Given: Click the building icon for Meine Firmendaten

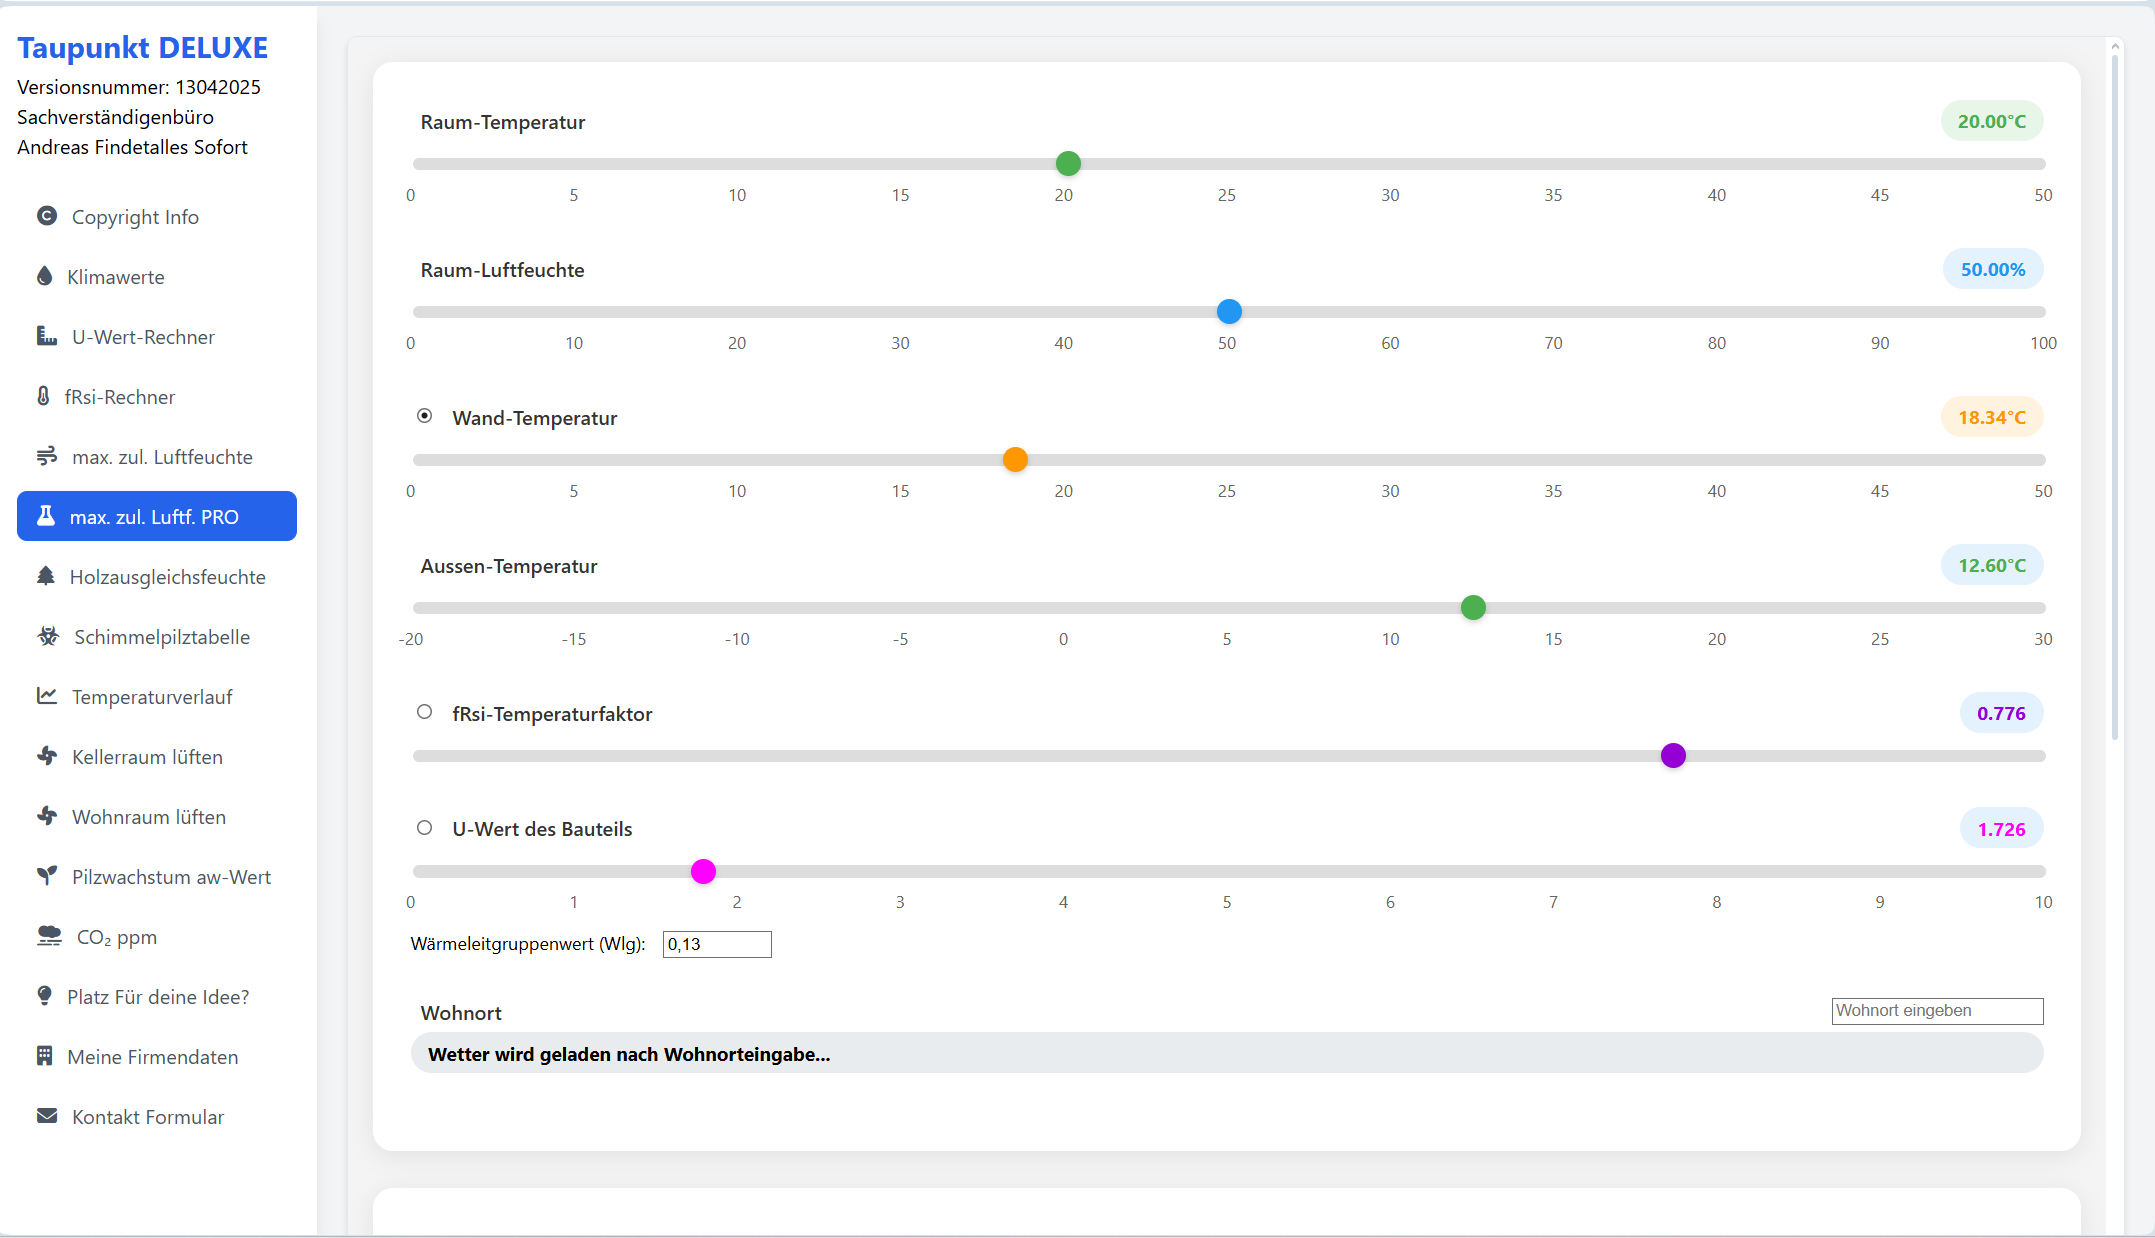Looking at the screenshot, I should [x=44, y=1056].
